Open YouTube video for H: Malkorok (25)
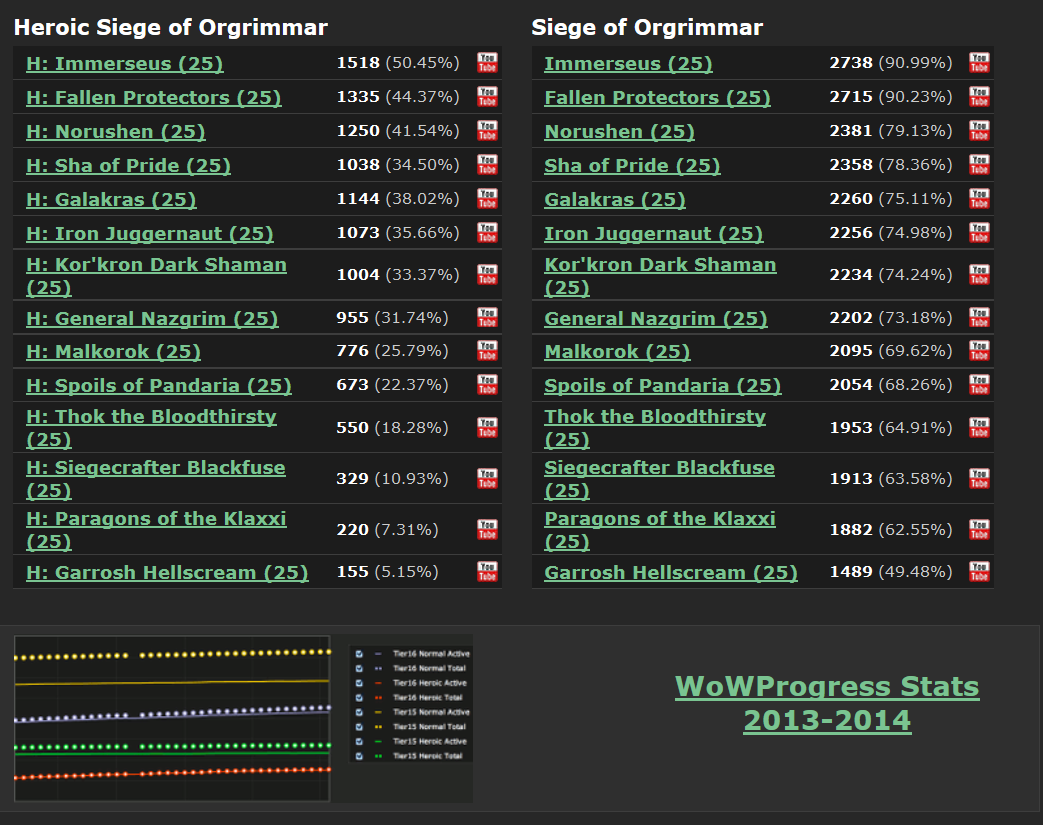This screenshot has height=825, width=1043. click(x=488, y=351)
